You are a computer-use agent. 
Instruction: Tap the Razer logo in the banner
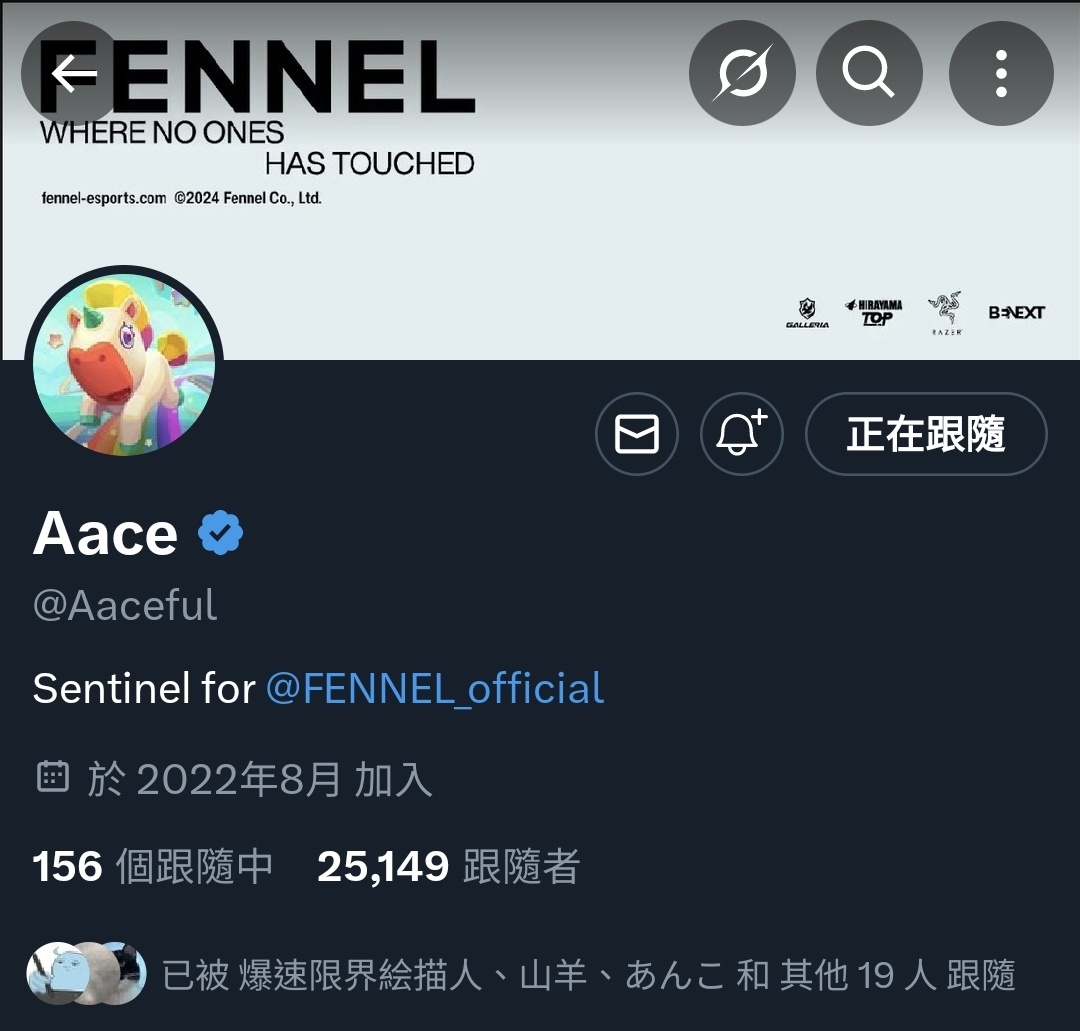(x=946, y=313)
